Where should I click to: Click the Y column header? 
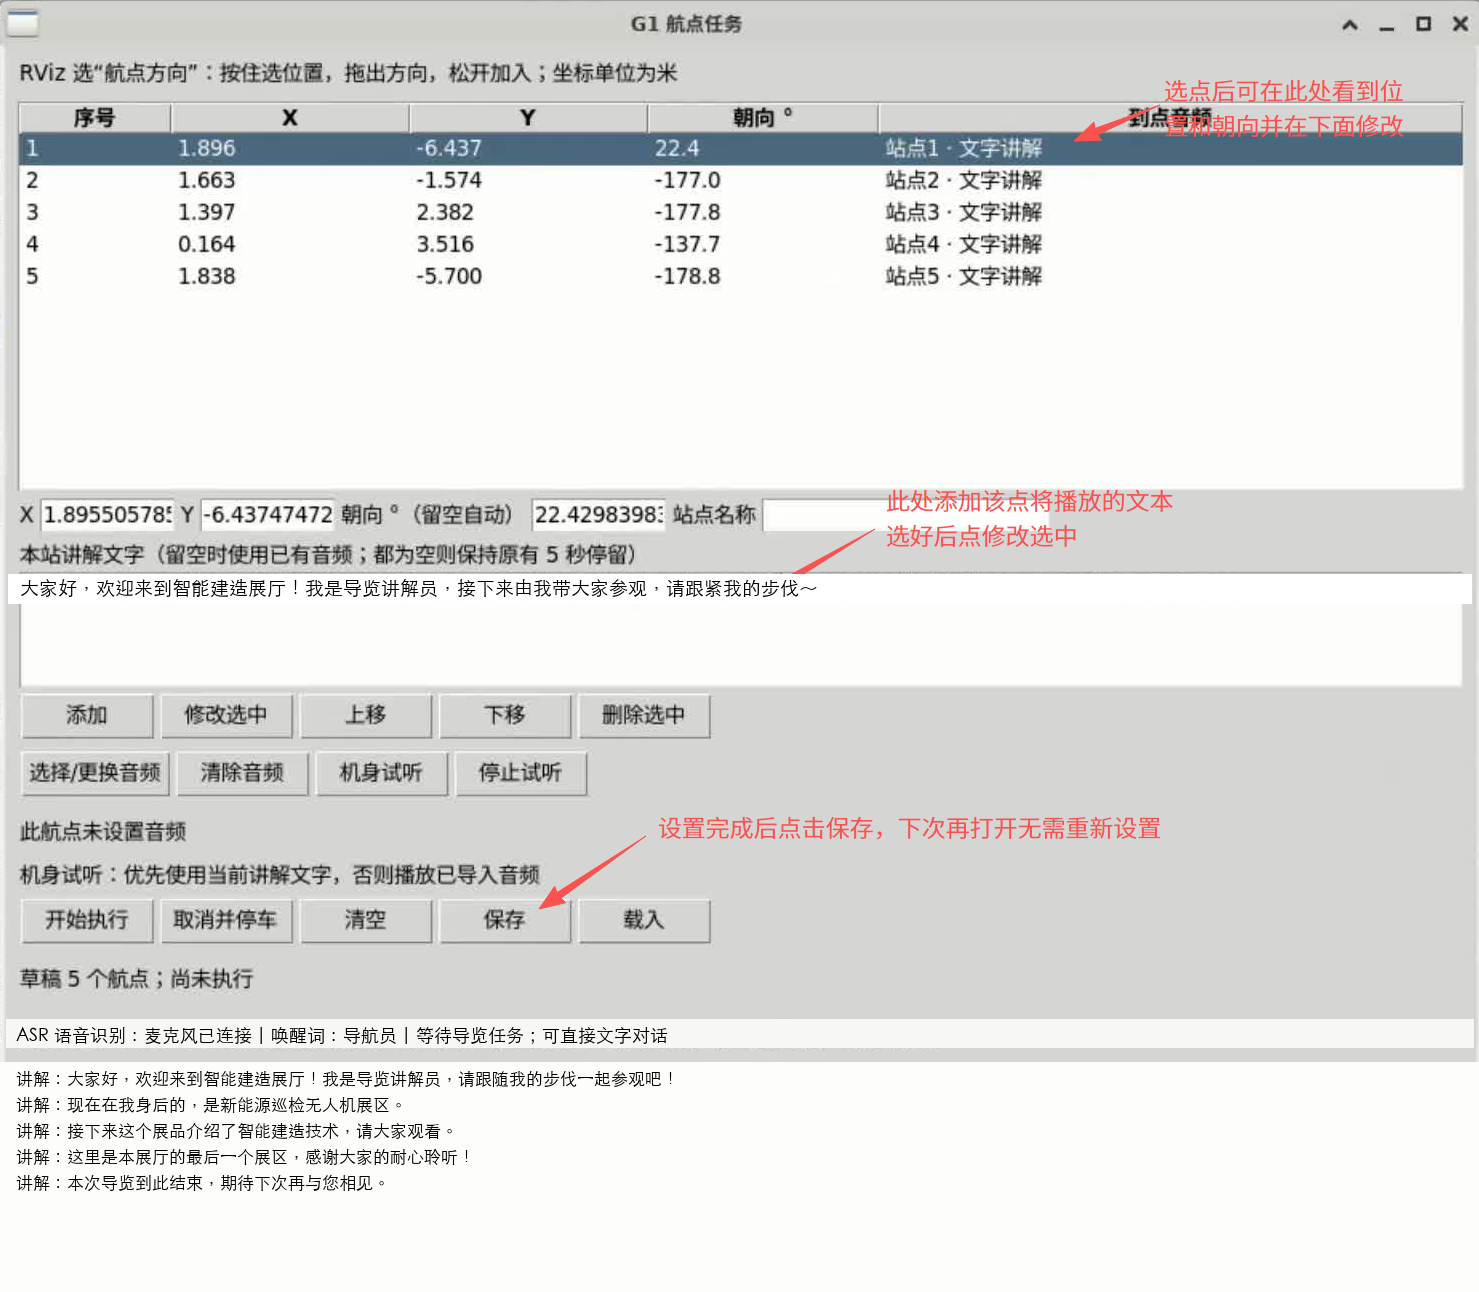(x=528, y=118)
